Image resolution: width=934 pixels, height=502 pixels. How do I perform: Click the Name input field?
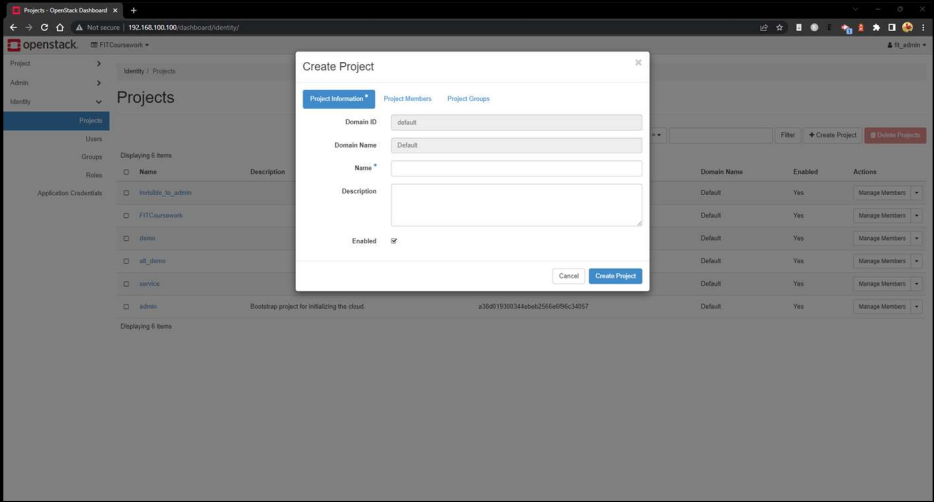click(516, 168)
